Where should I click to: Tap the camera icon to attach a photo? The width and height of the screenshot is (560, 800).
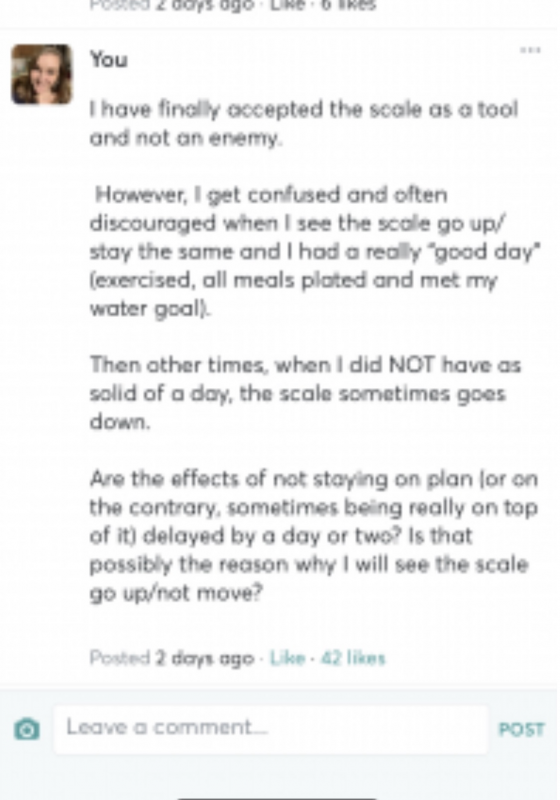click(x=27, y=729)
